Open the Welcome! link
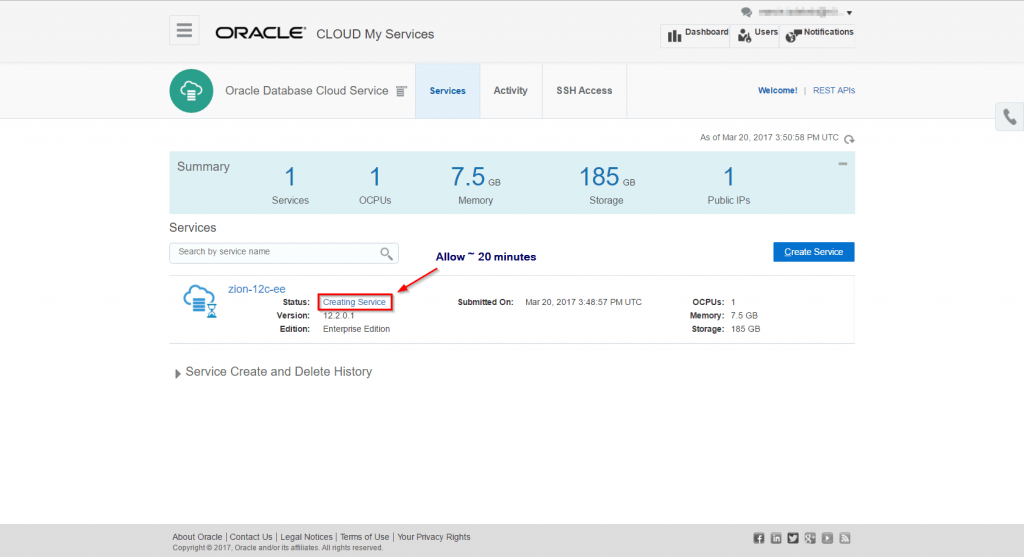Image resolution: width=1024 pixels, height=560 pixels. [x=777, y=91]
